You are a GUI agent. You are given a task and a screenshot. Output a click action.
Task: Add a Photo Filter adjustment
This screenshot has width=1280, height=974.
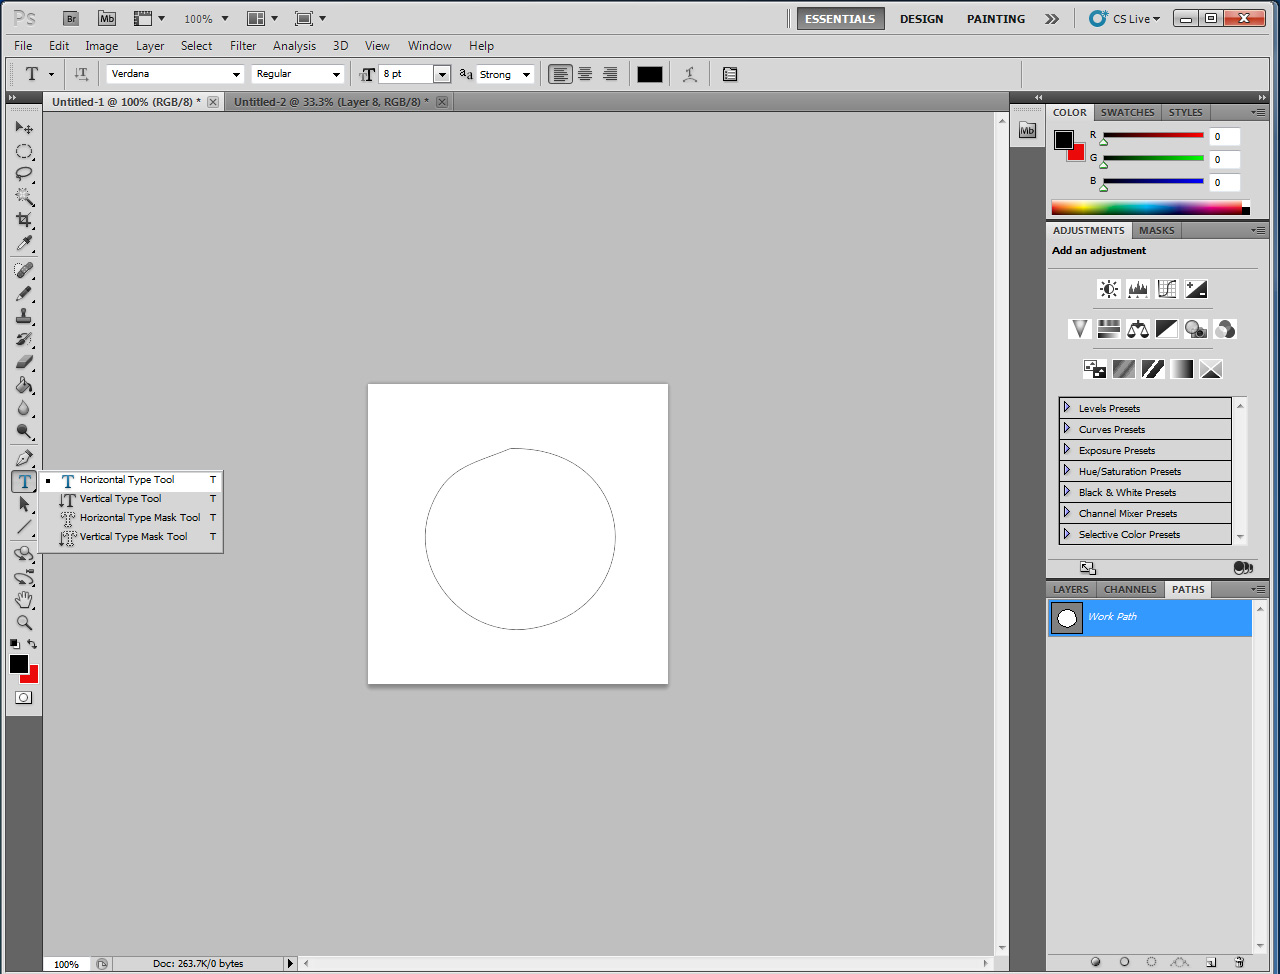click(1196, 329)
